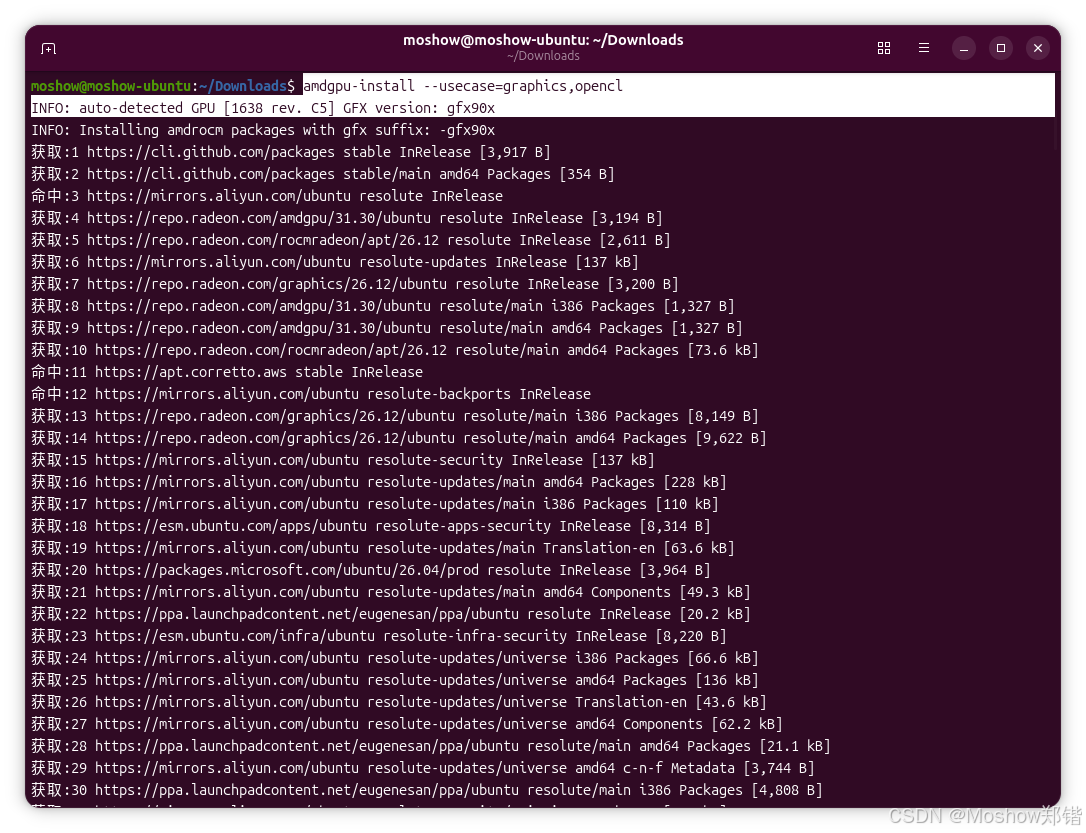The image size is (1086, 833).
Task: Open the amdgpu i386 Packages URL on line 8
Action: coord(259,306)
